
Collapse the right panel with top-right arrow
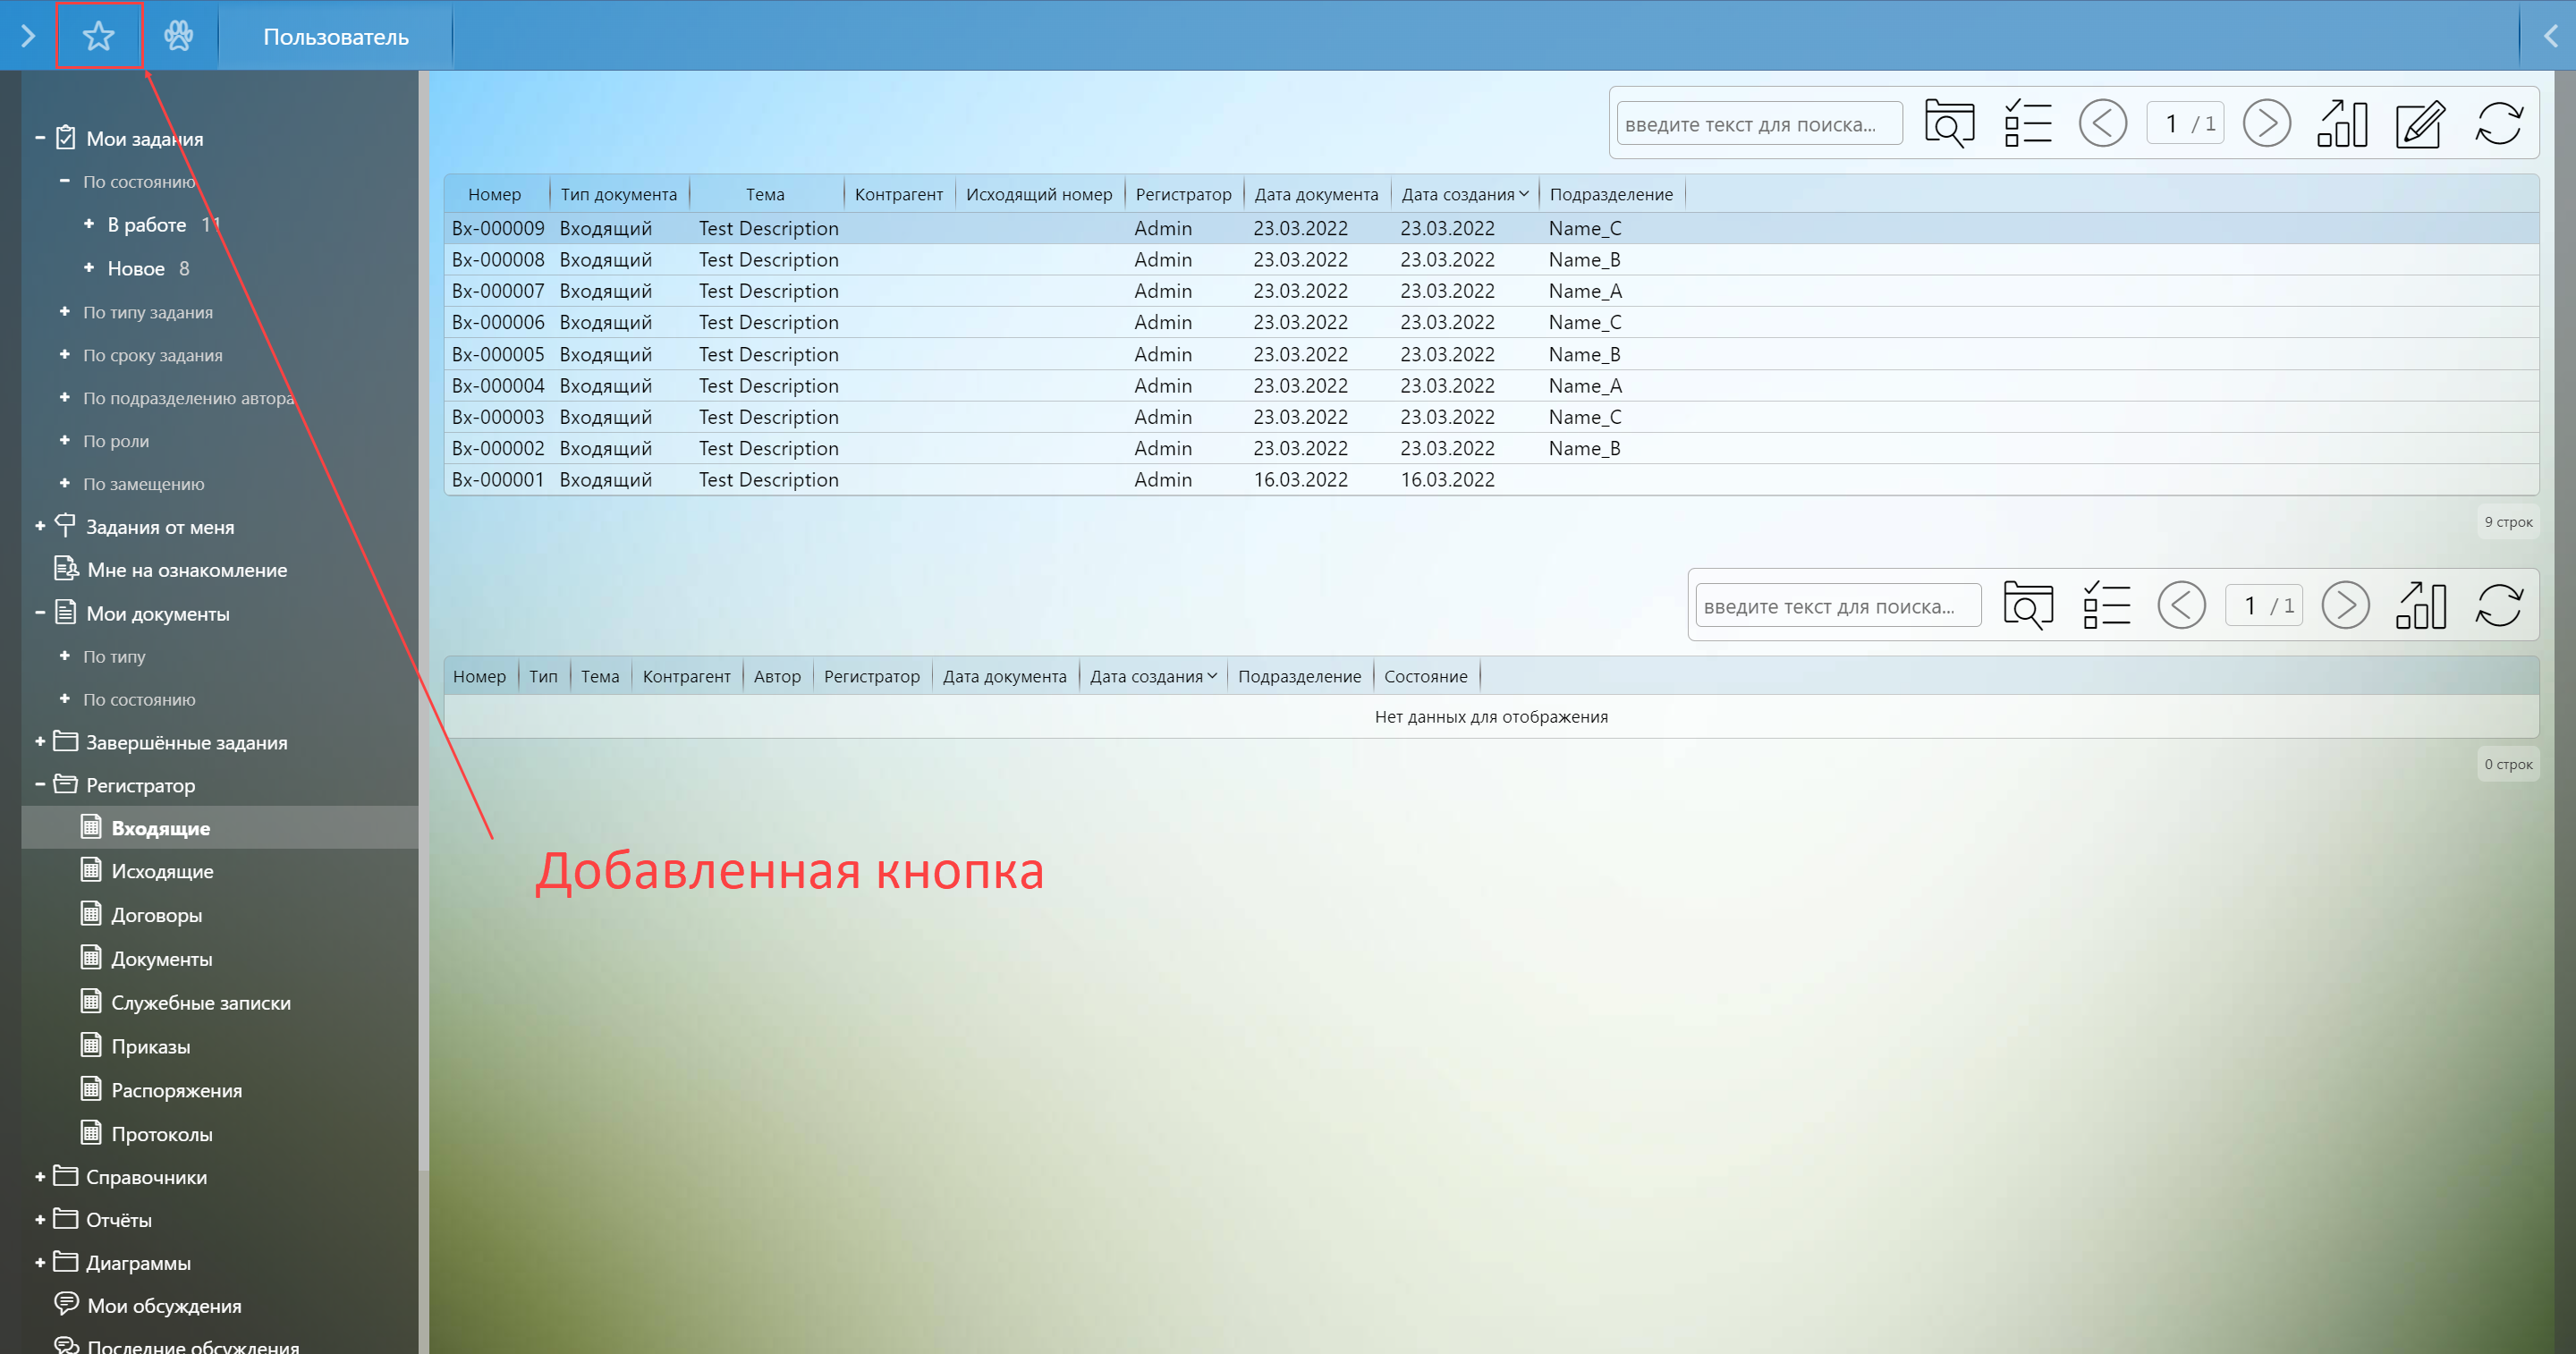[2549, 36]
